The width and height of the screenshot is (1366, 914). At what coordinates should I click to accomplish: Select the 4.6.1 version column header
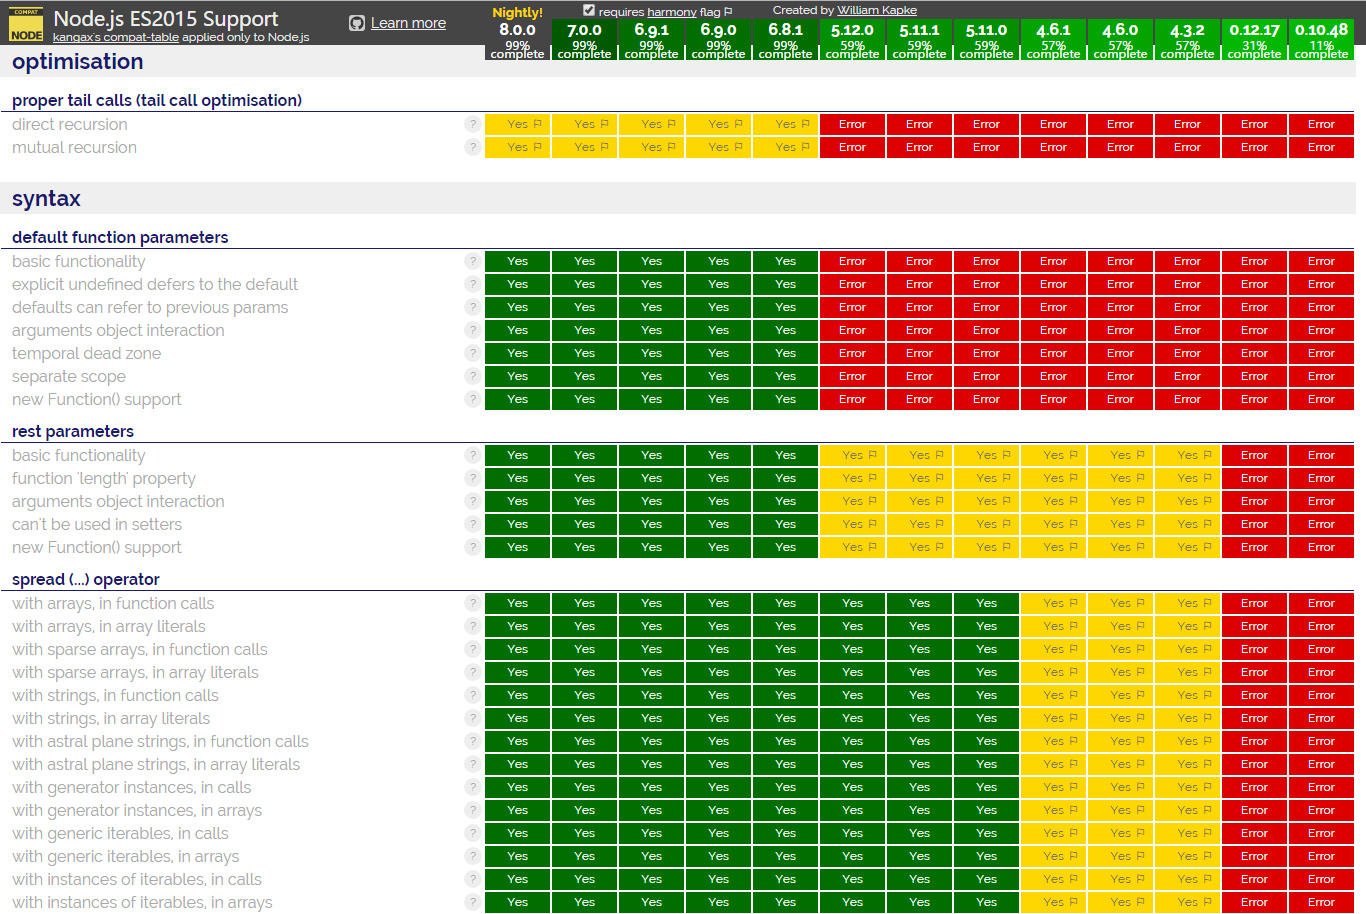click(1053, 39)
